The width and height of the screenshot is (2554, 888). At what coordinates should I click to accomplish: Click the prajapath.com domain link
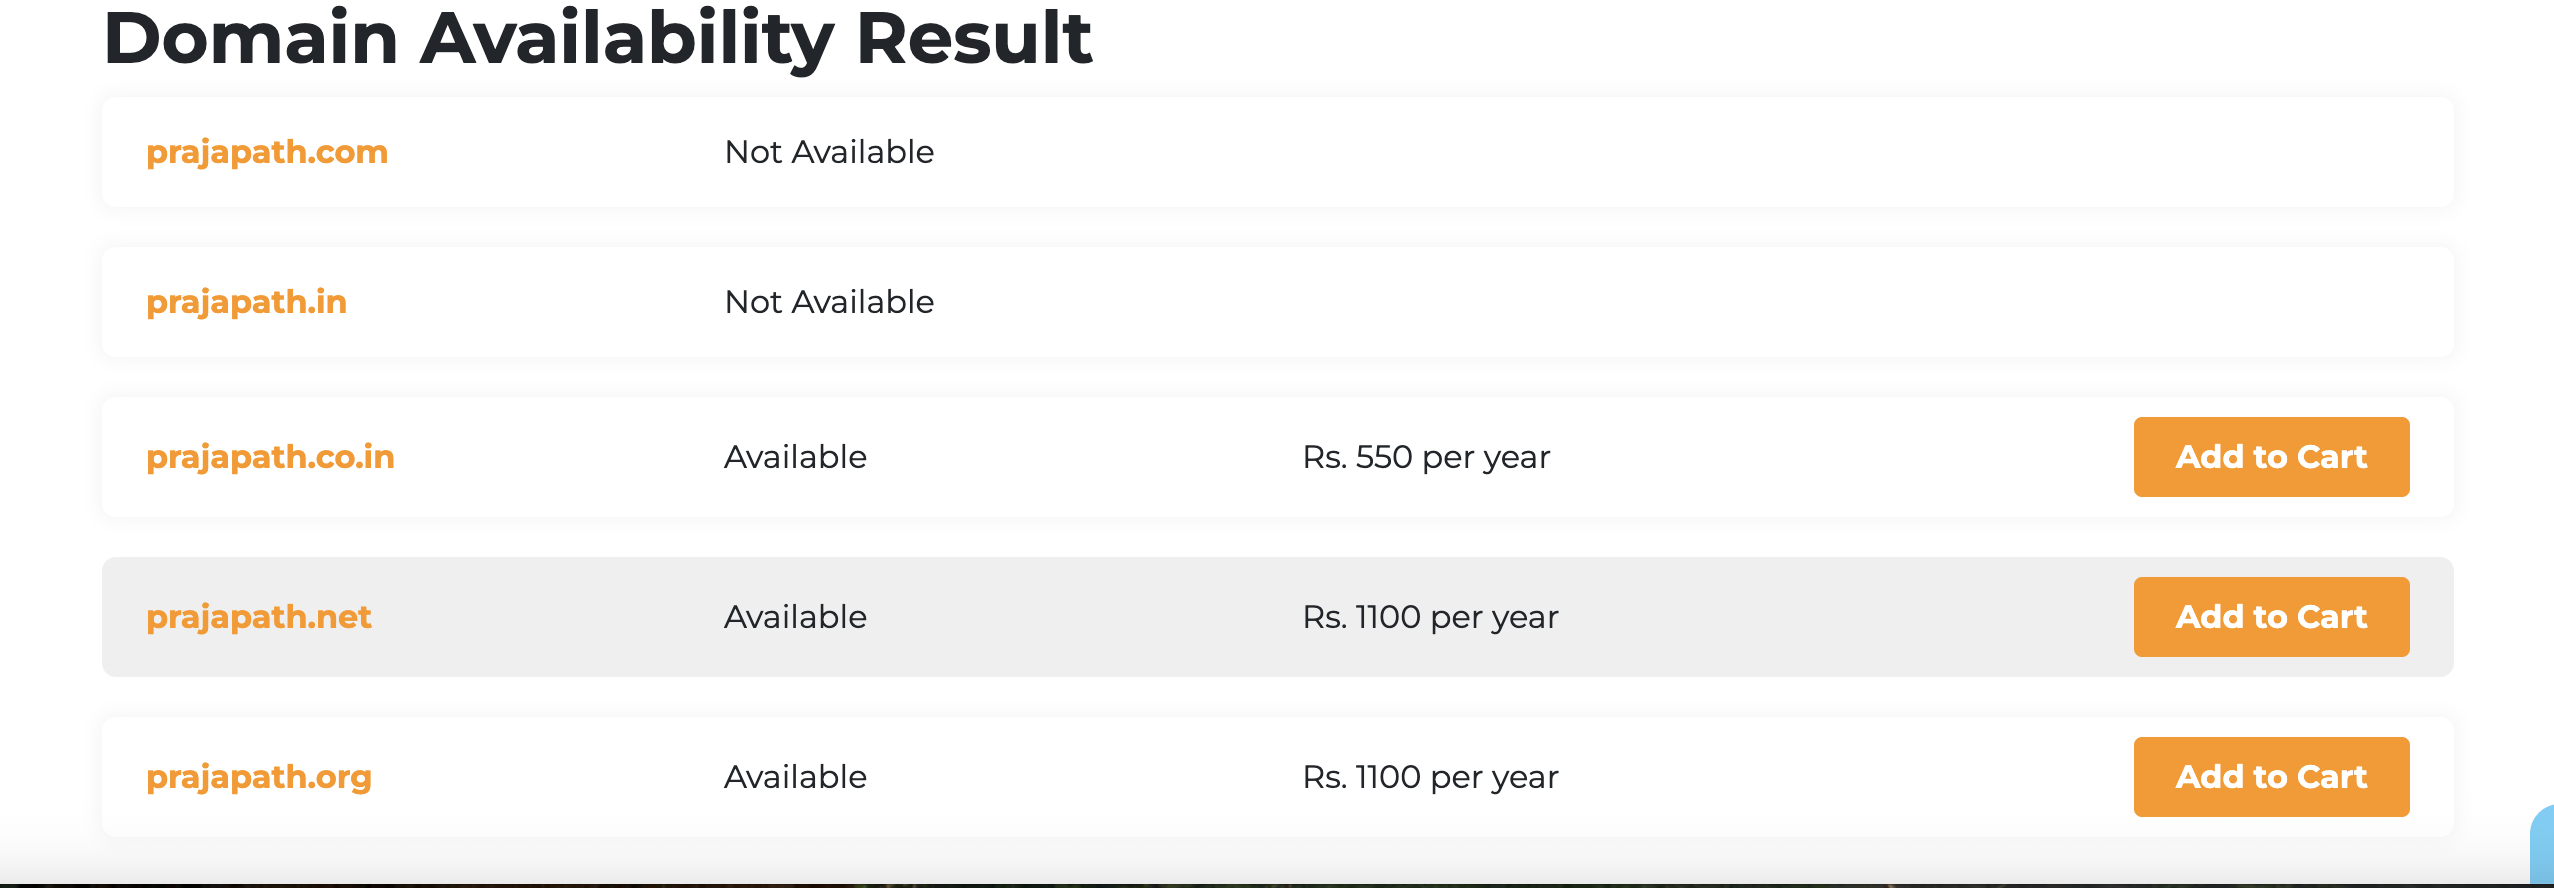coord(267,152)
